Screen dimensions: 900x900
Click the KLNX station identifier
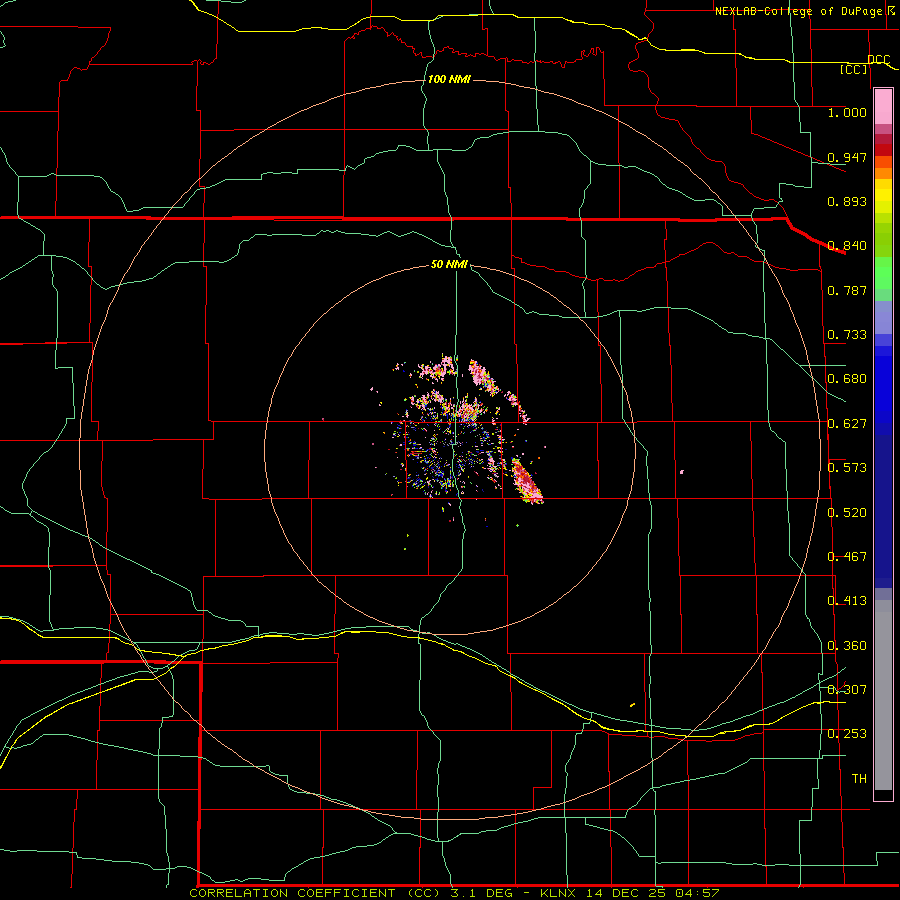[560, 893]
